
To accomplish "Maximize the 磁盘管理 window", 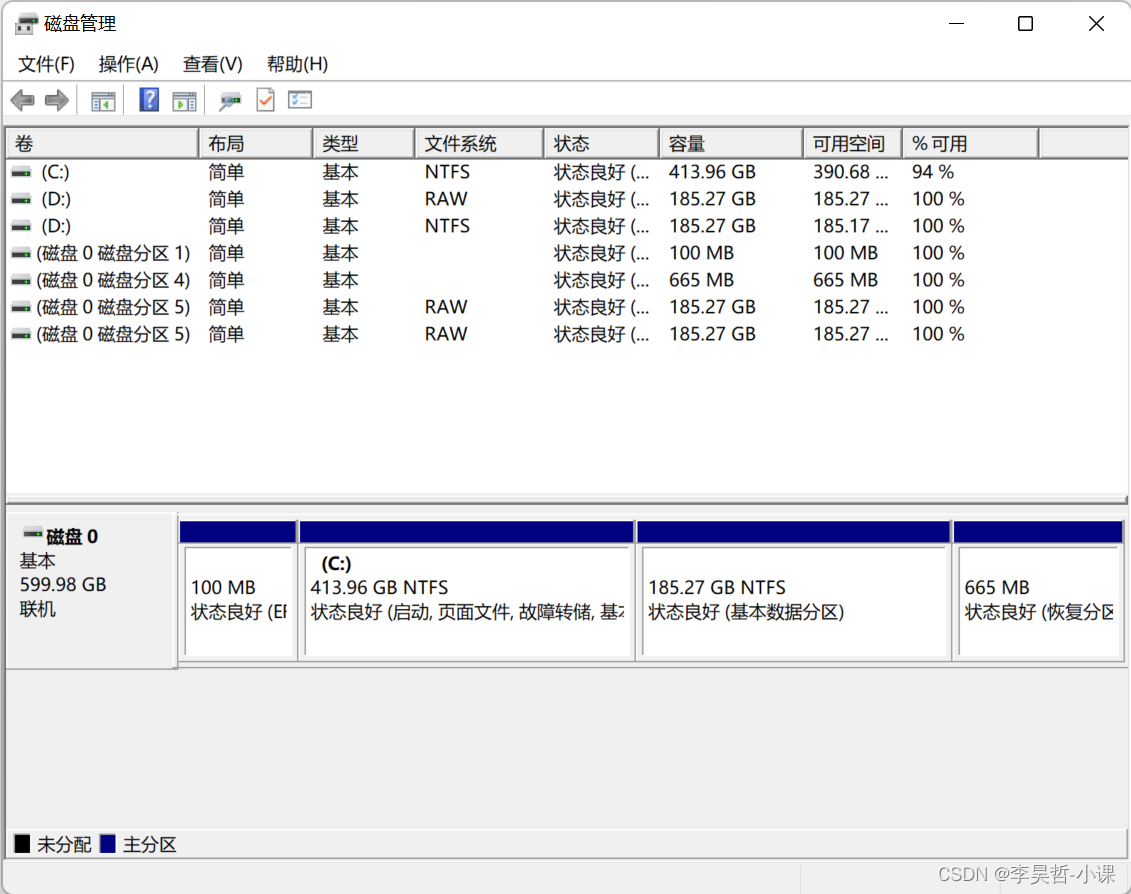I will [1025, 24].
